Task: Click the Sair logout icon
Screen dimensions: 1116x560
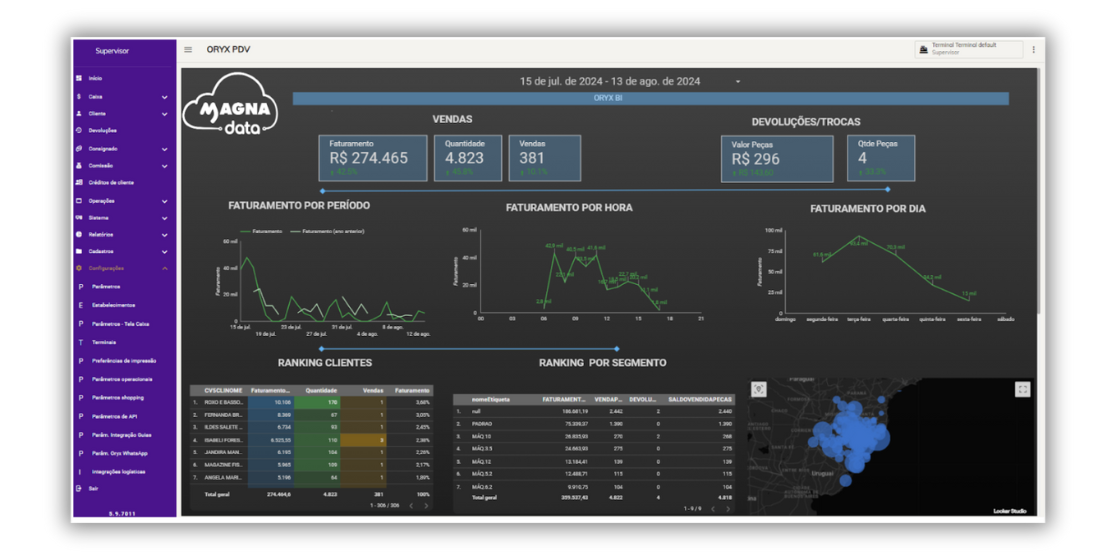Action: click(x=79, y=489)
